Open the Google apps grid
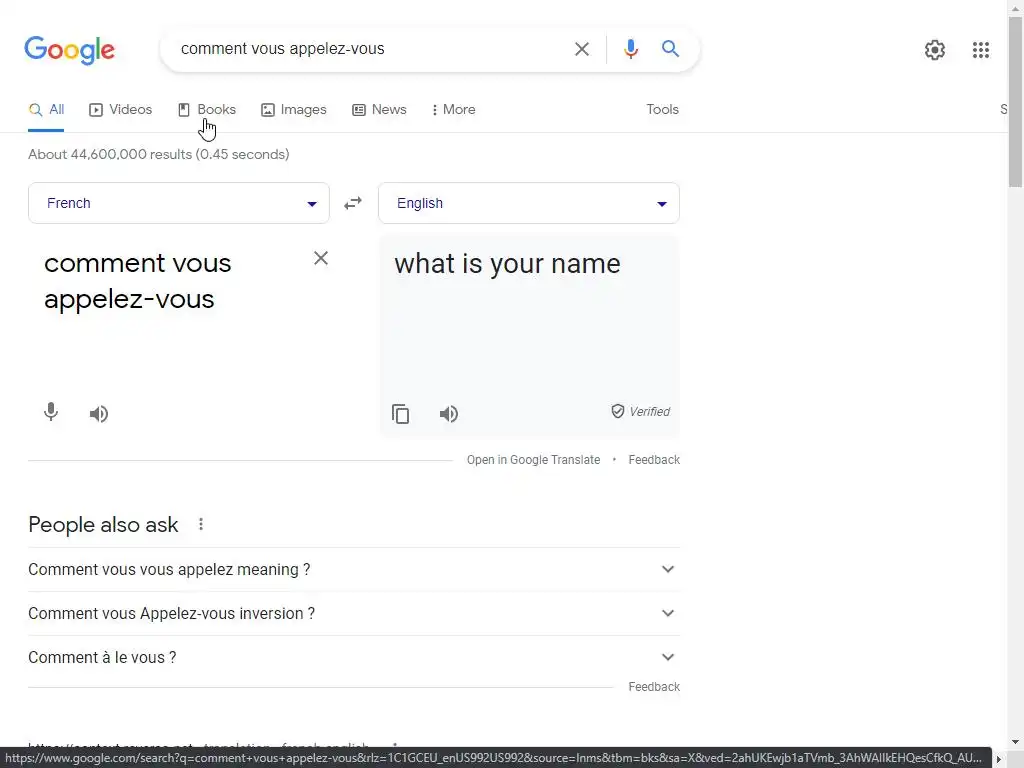The width and height of the screenshot is (1024, 768). 981,50
